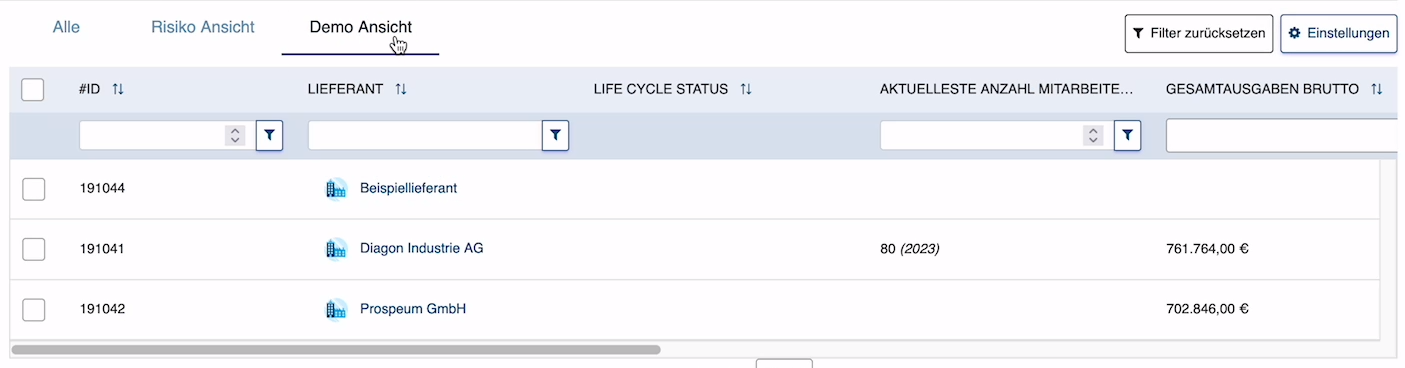
Task: Switch to Risiko Ansicht tab
Action: [203, 27]
